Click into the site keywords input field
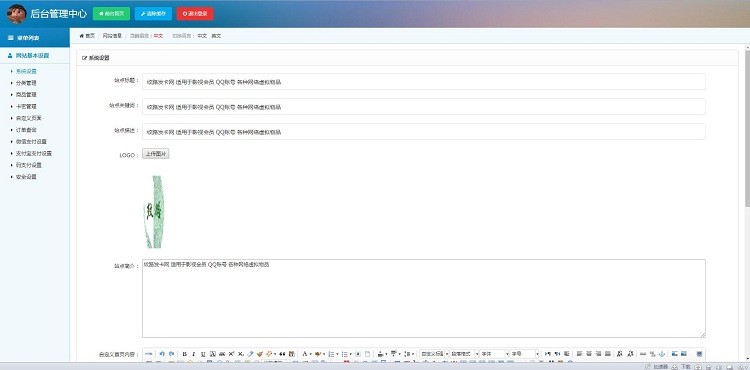This screenshot has width=750, height=370. tap(424, 107)
